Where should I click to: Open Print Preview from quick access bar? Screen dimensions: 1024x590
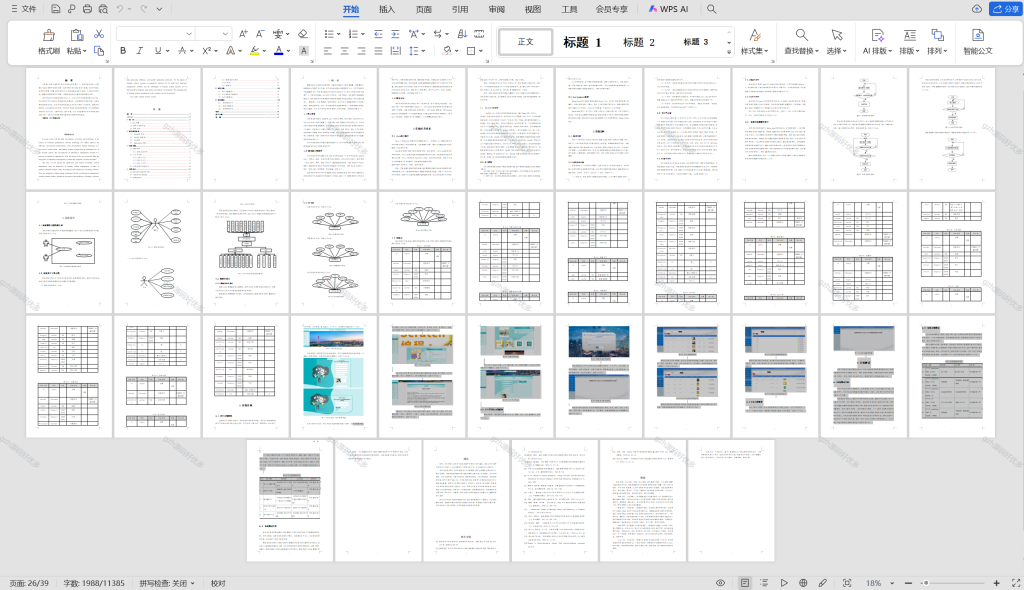click(103, 9)
